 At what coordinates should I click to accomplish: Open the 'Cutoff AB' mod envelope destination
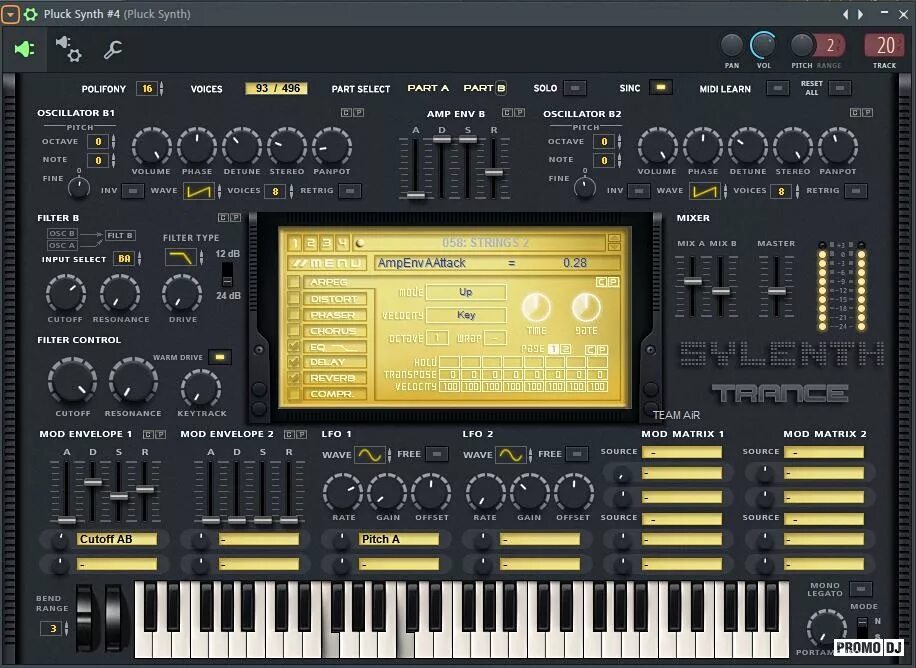click(x=117, y=539)
